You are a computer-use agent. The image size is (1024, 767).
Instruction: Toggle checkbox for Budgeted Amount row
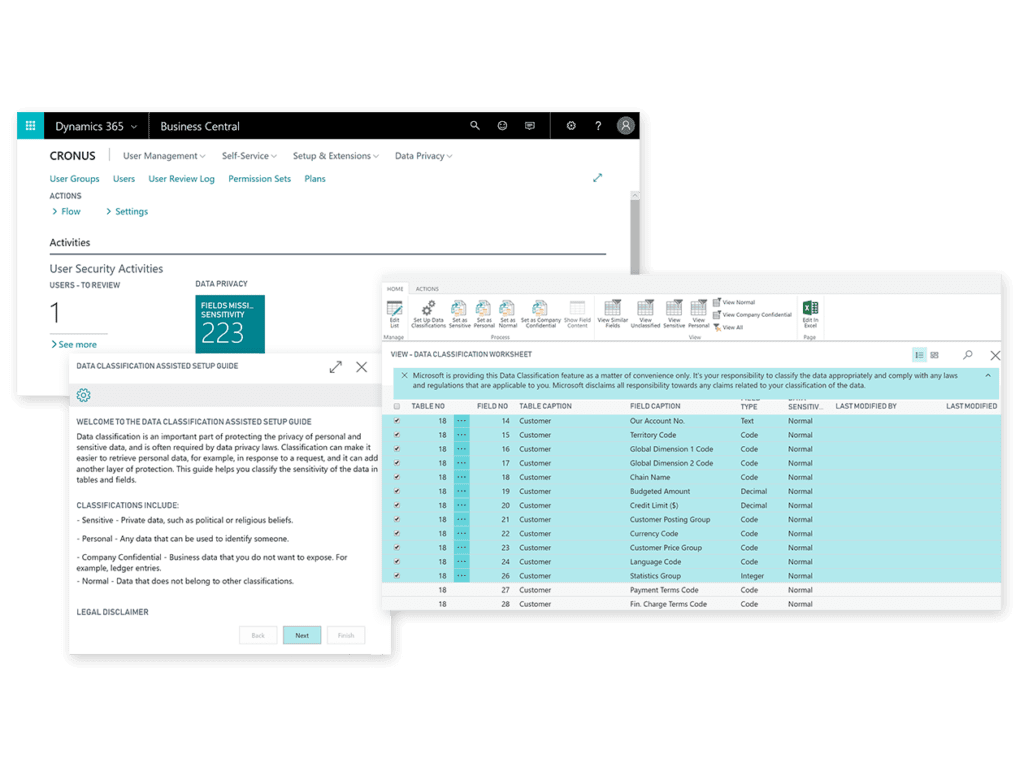click(396, 491)
